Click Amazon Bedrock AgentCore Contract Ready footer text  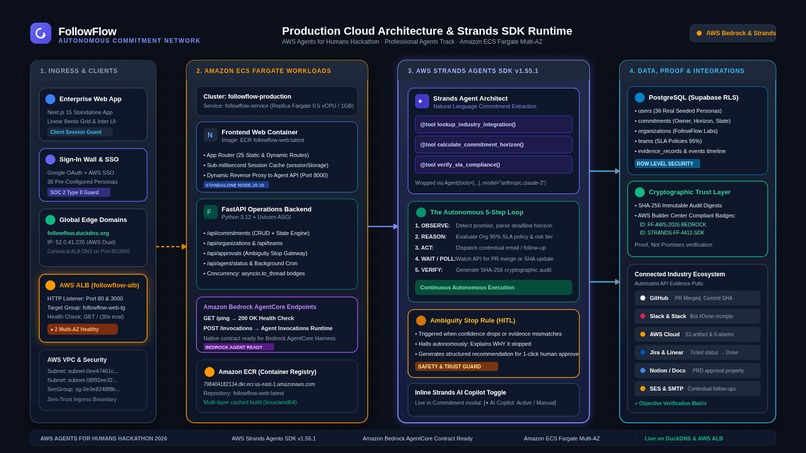[417, 439]
